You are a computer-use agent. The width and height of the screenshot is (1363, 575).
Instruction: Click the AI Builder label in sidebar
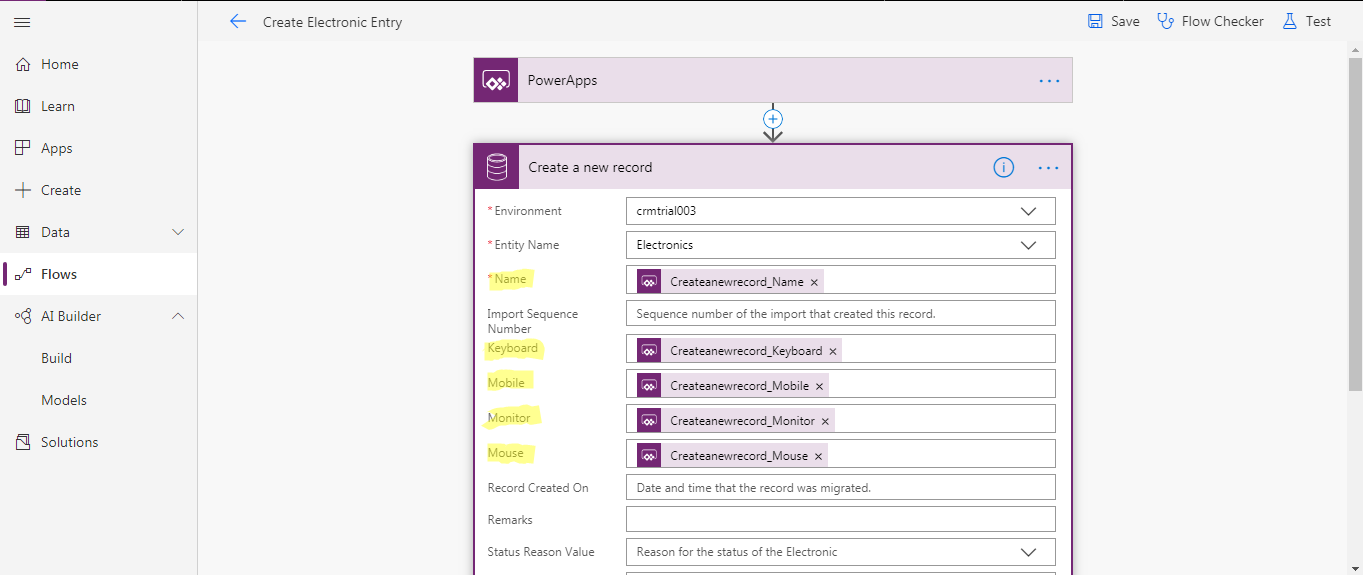click(x=71, y=316)
